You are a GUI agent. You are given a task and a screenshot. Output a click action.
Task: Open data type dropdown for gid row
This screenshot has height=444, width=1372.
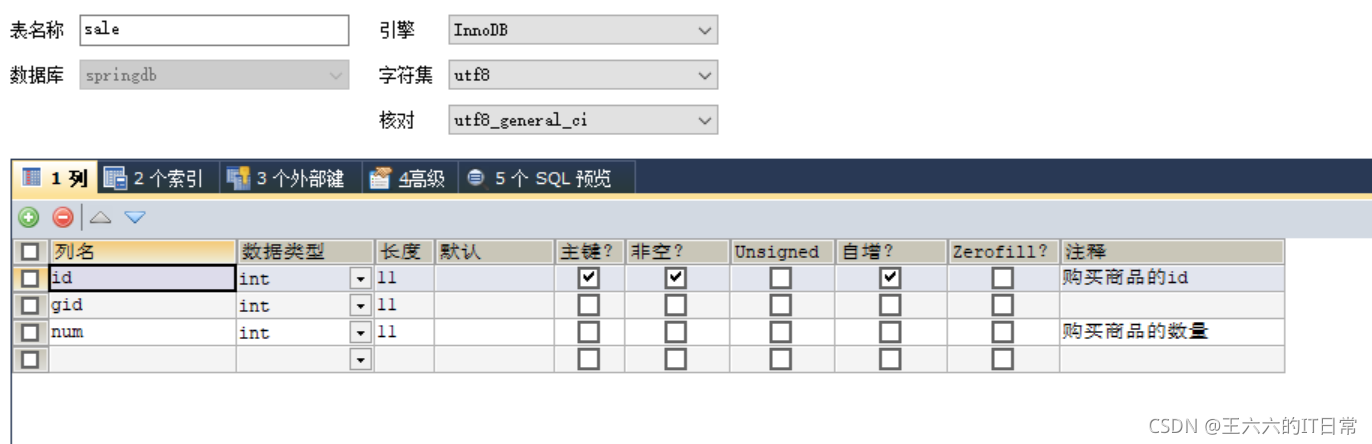(x=361, y=305)
